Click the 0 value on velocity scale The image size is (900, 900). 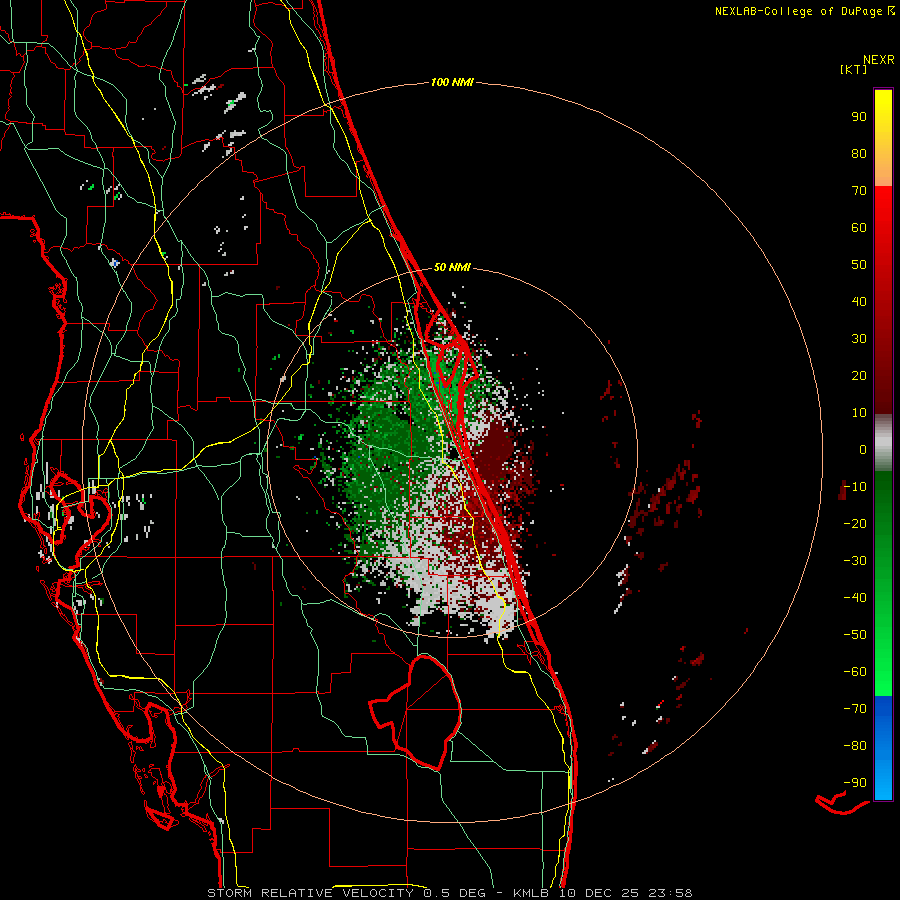pyautogui.click(x=863, y=449)
